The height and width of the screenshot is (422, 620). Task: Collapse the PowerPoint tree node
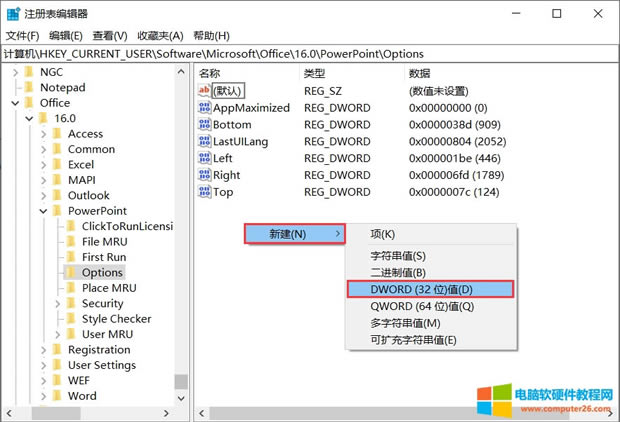pyautogui.click(x=43, y=211)
